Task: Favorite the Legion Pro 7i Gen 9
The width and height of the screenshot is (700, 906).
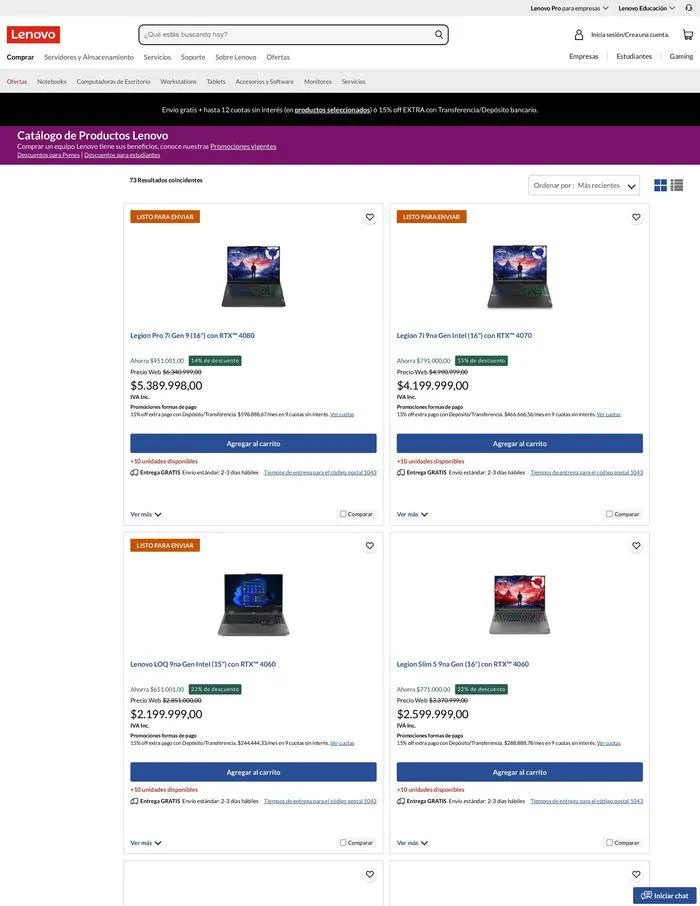Action: pos(369,217)
